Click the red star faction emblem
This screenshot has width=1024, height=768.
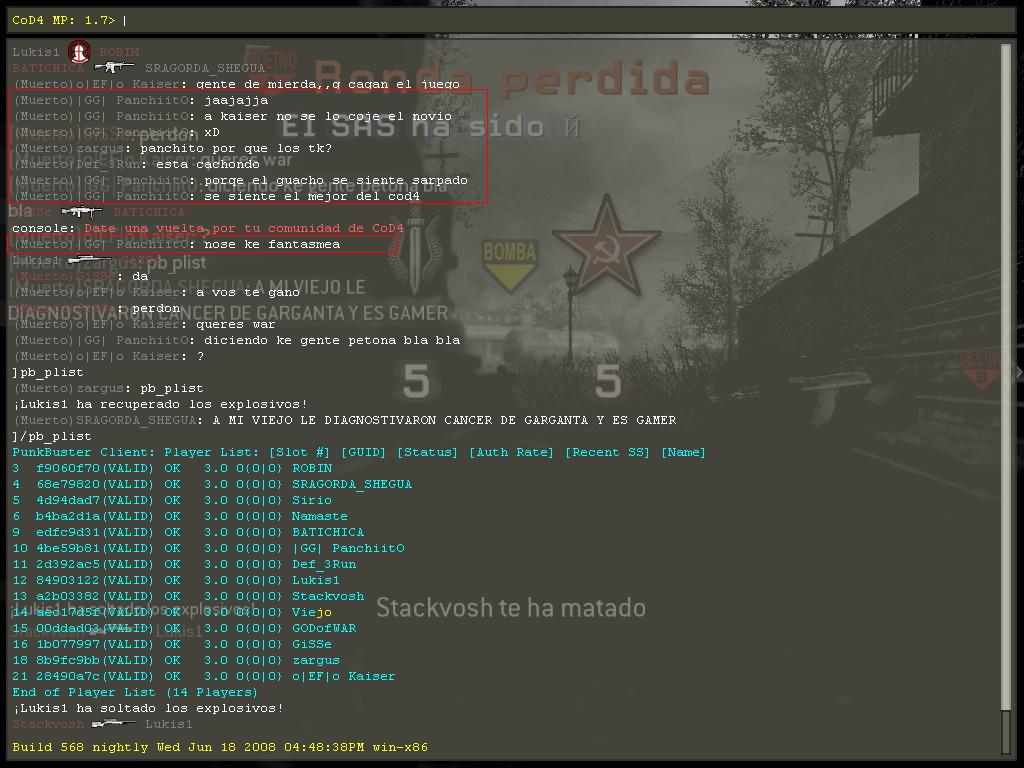pyautogui.click(x=607, y=245)
